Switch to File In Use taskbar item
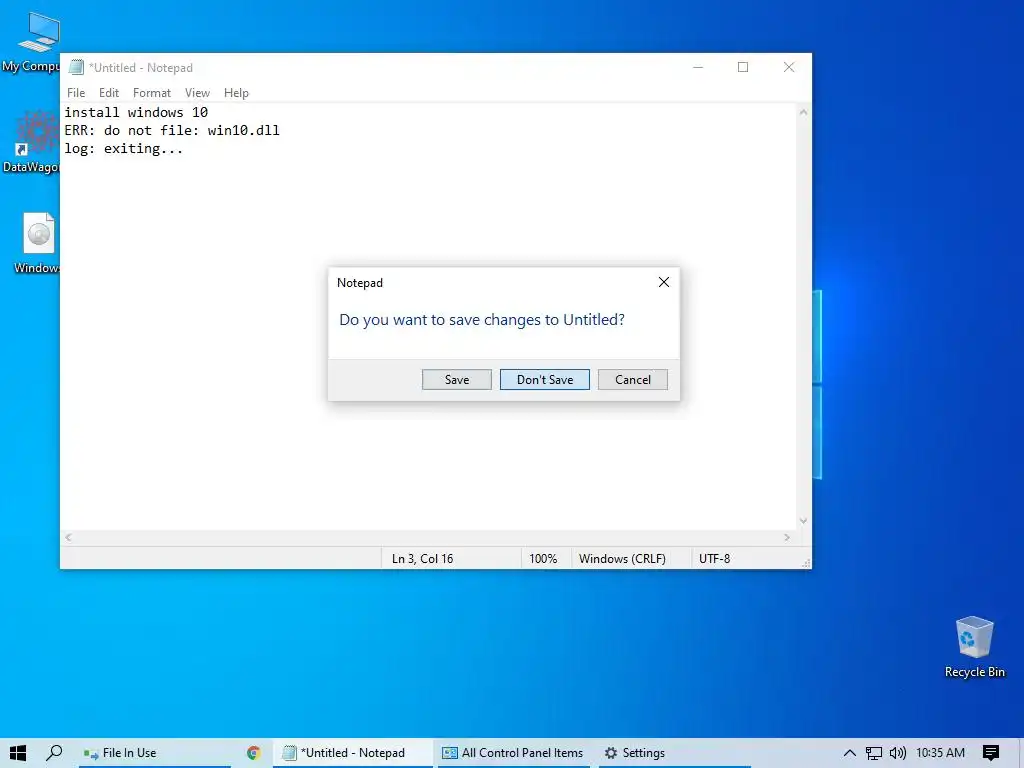 pos(155,753)
